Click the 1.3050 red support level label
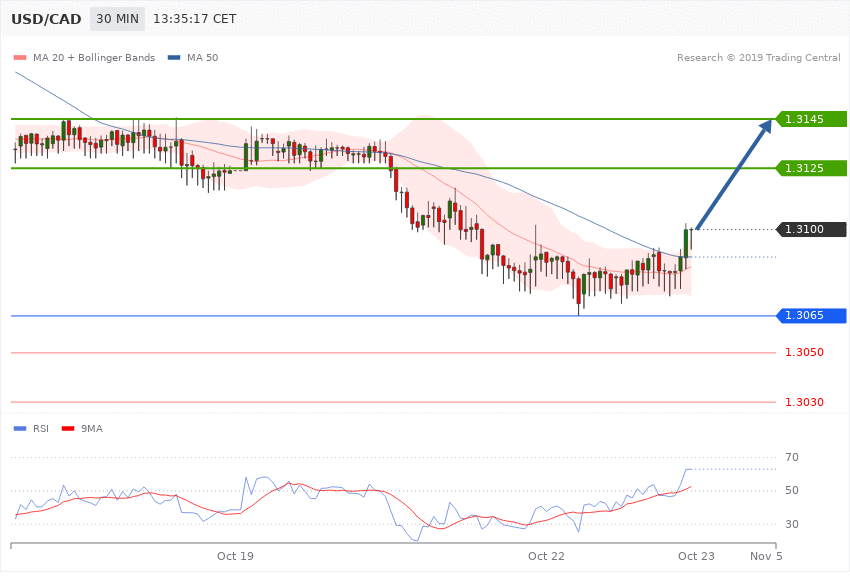The image size is (850, 576). coord(804,353)
